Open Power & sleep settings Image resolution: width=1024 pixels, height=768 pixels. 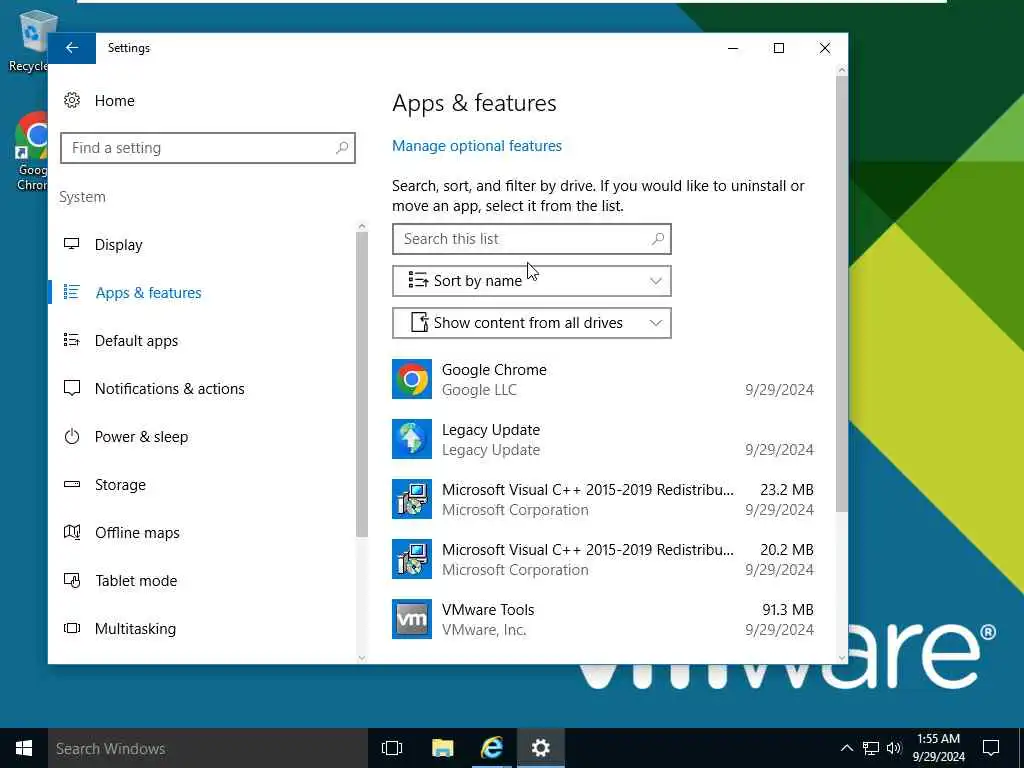click(x=141, y=437)
